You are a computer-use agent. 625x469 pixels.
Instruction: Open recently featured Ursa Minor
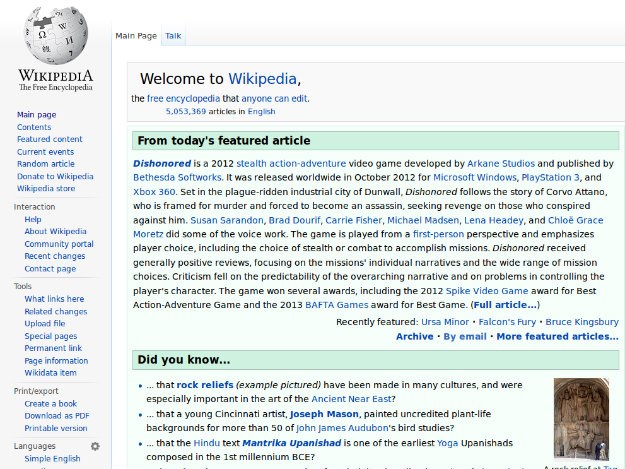(x=445, y=322)
